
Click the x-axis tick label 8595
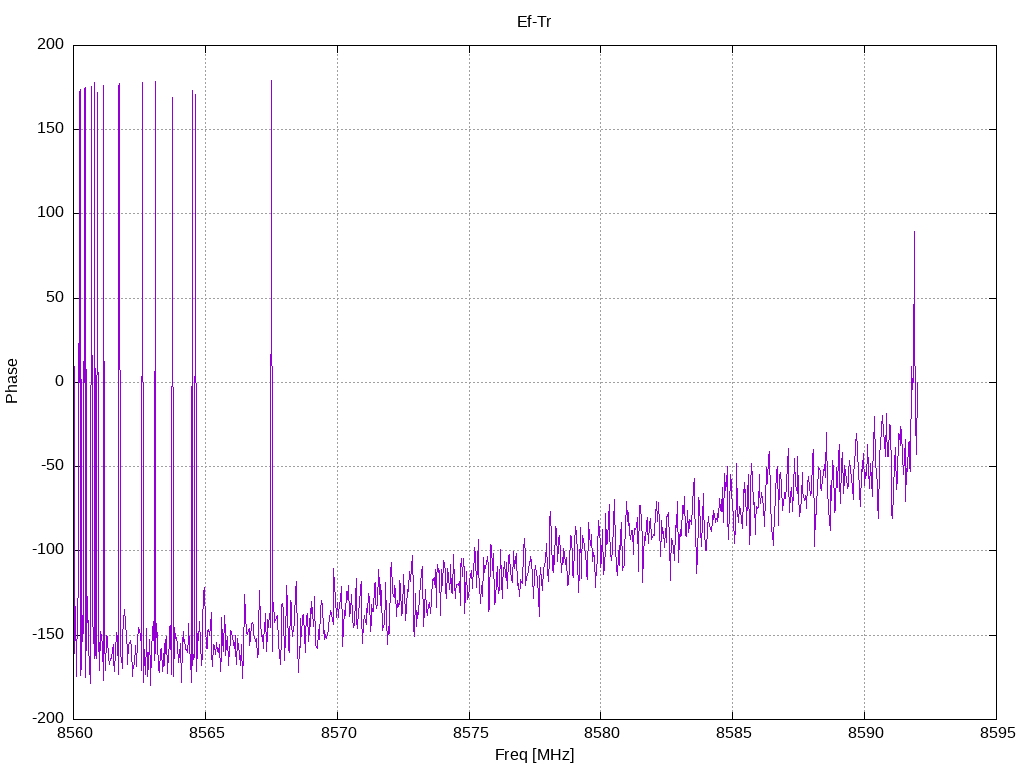click(997, 733)
